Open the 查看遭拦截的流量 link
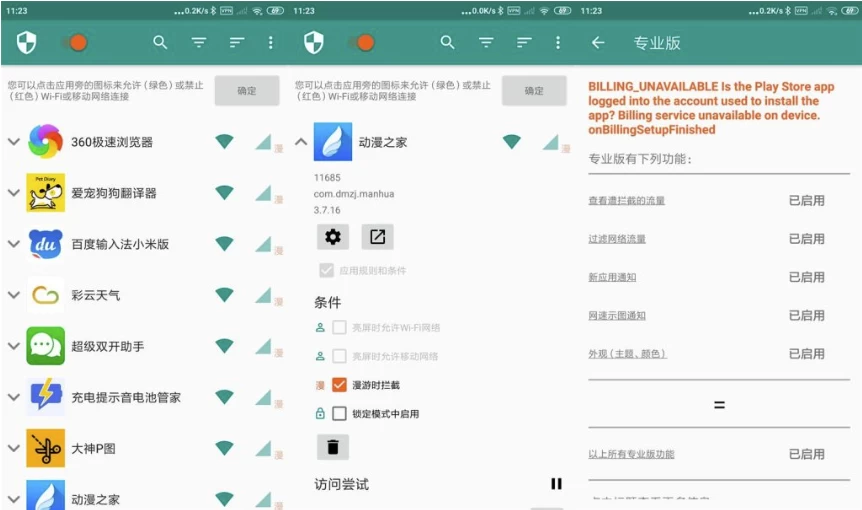 click(x=626, y=201)
